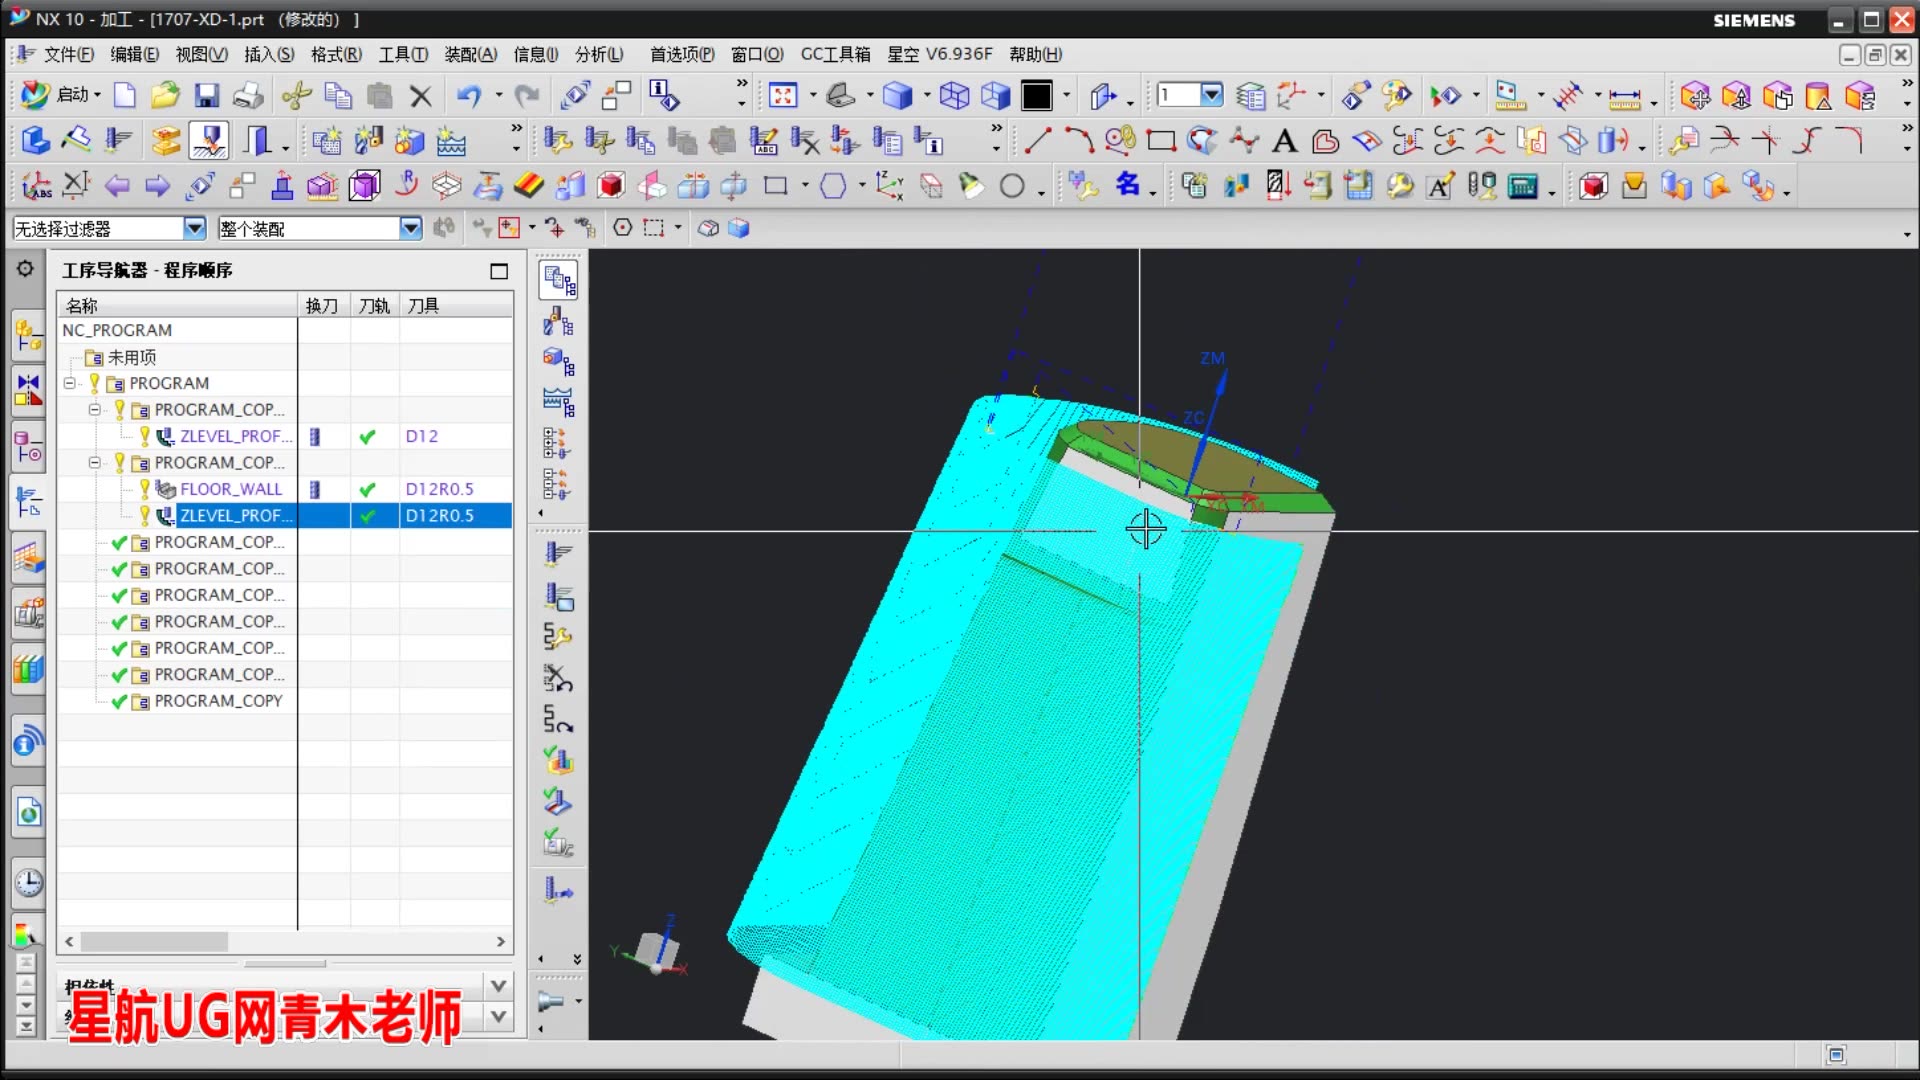1920x1080 pixels.
Task: Click the 启动 start button
Action: [x=60, y=95]
